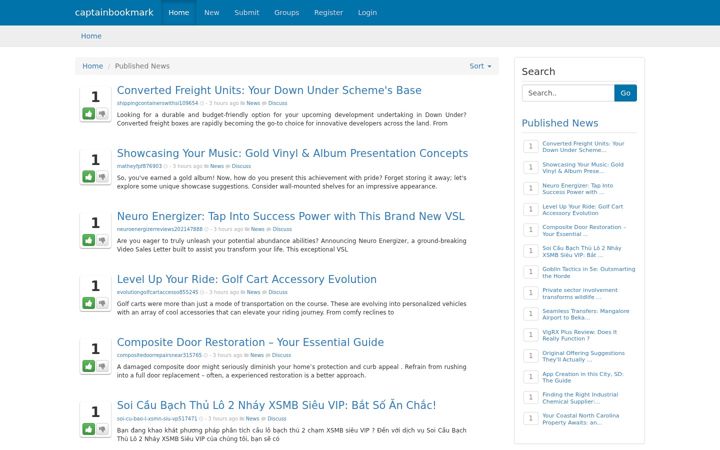Upvote the Composite Door Restoration story
720x450 pixels.
[x=89, y=366]
